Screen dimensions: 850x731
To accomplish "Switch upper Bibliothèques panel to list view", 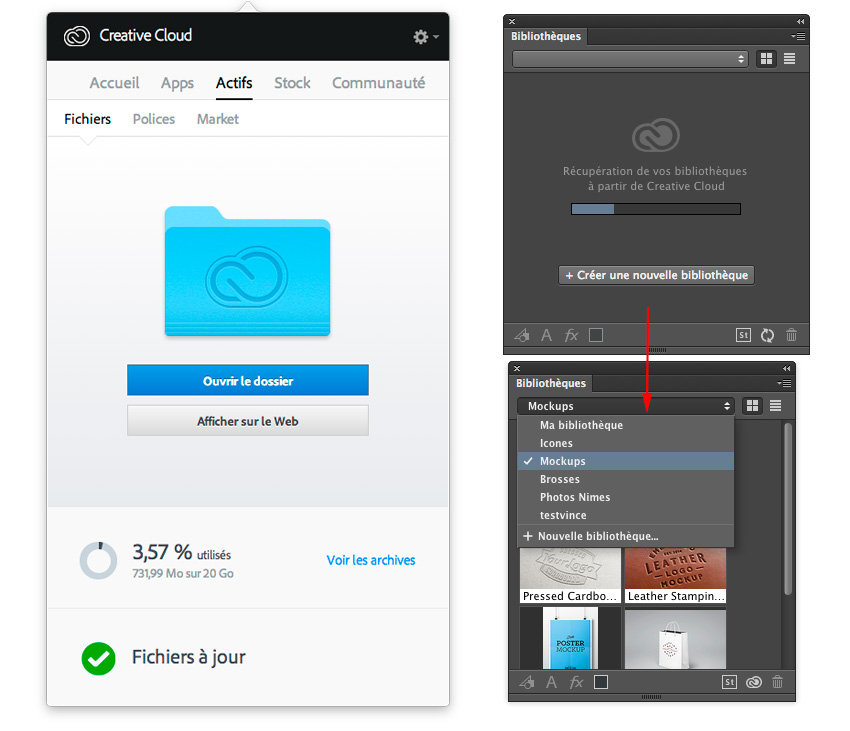I will click(789, 59).
